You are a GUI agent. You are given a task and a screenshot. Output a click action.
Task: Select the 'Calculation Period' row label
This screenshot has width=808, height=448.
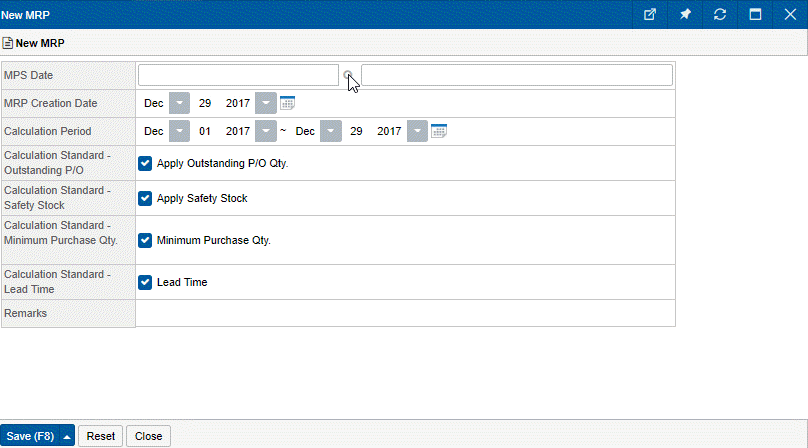coord(47,131)
